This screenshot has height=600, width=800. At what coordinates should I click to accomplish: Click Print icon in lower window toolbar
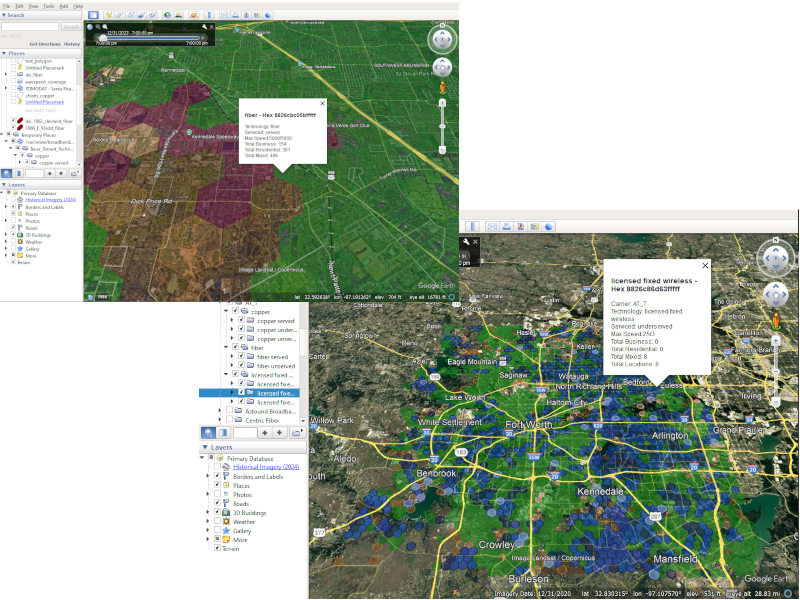click(507, 227)
